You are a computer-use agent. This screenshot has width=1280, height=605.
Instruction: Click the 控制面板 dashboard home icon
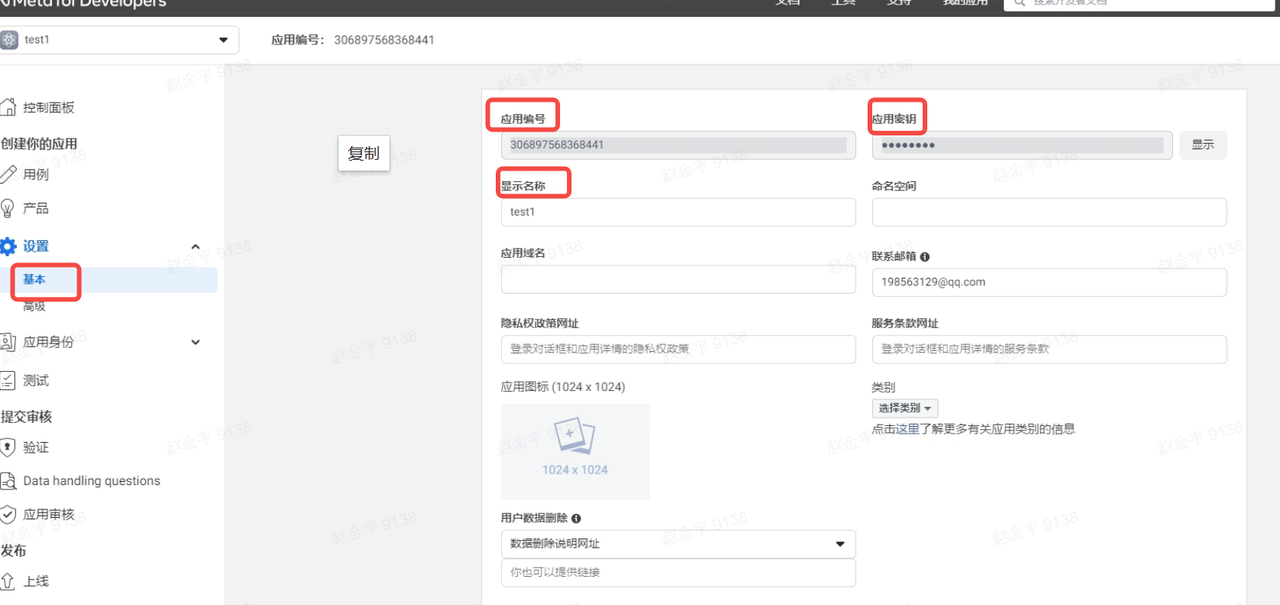[x=9, y=108]
